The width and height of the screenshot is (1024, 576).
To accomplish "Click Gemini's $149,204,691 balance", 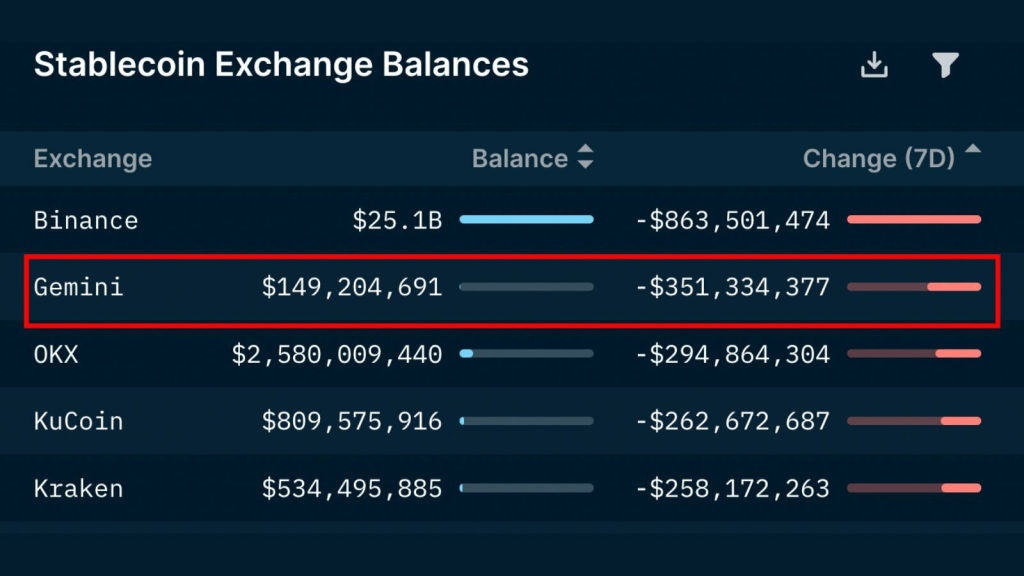I will click(x=352, y=287).
